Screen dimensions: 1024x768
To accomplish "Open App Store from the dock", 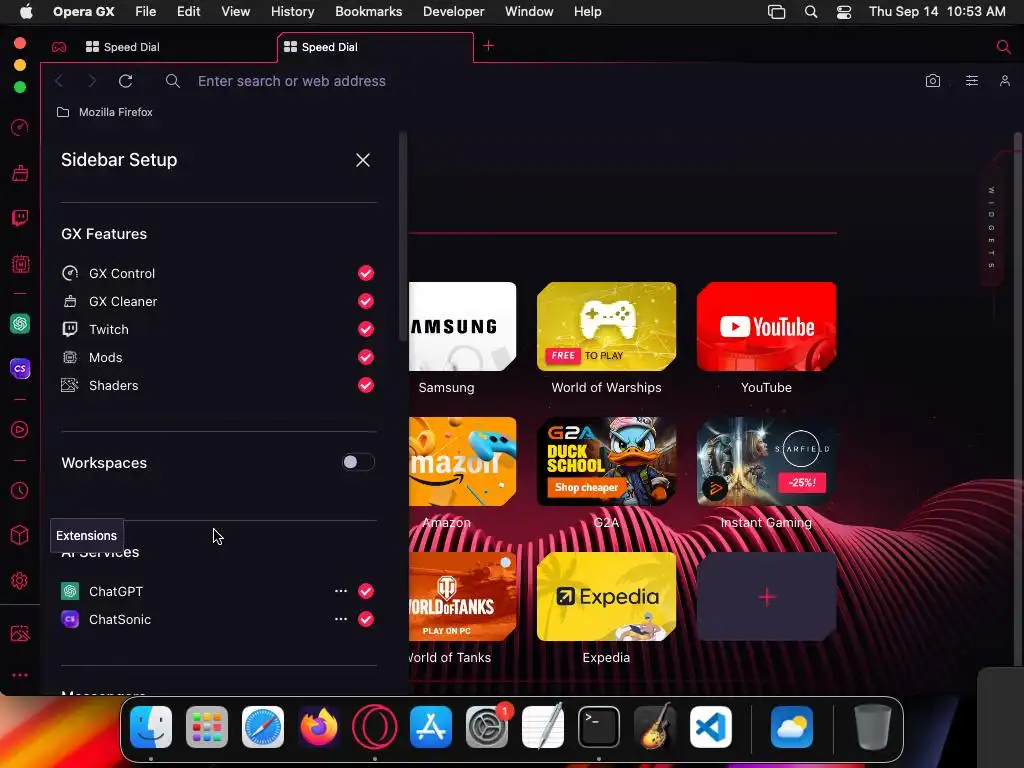I will click(x=431, y=727).
